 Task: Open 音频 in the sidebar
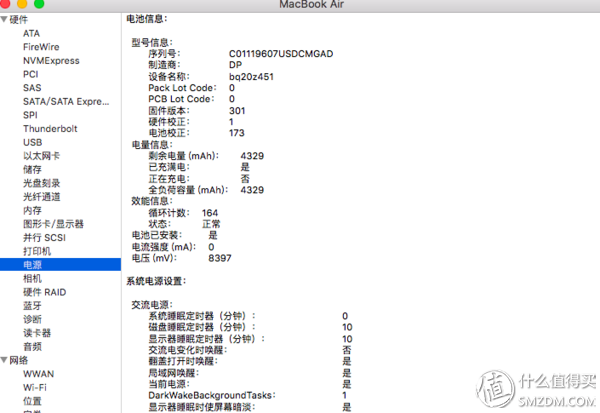32,347
